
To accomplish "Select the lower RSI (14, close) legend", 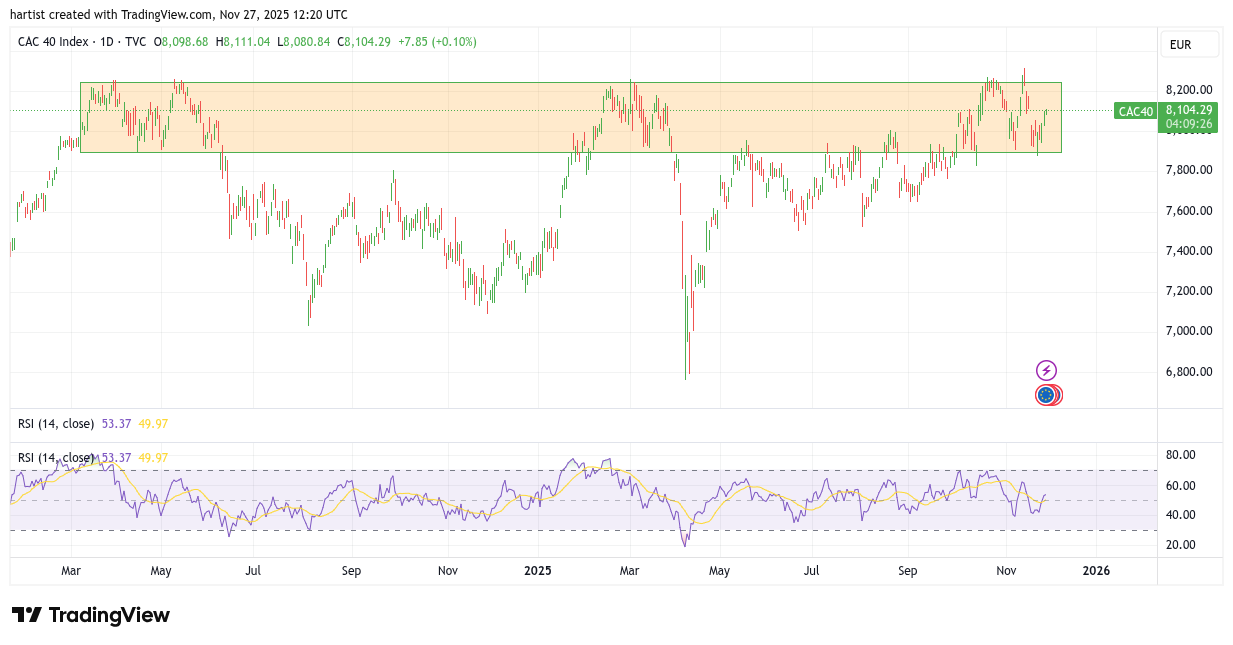I will 56,458.
